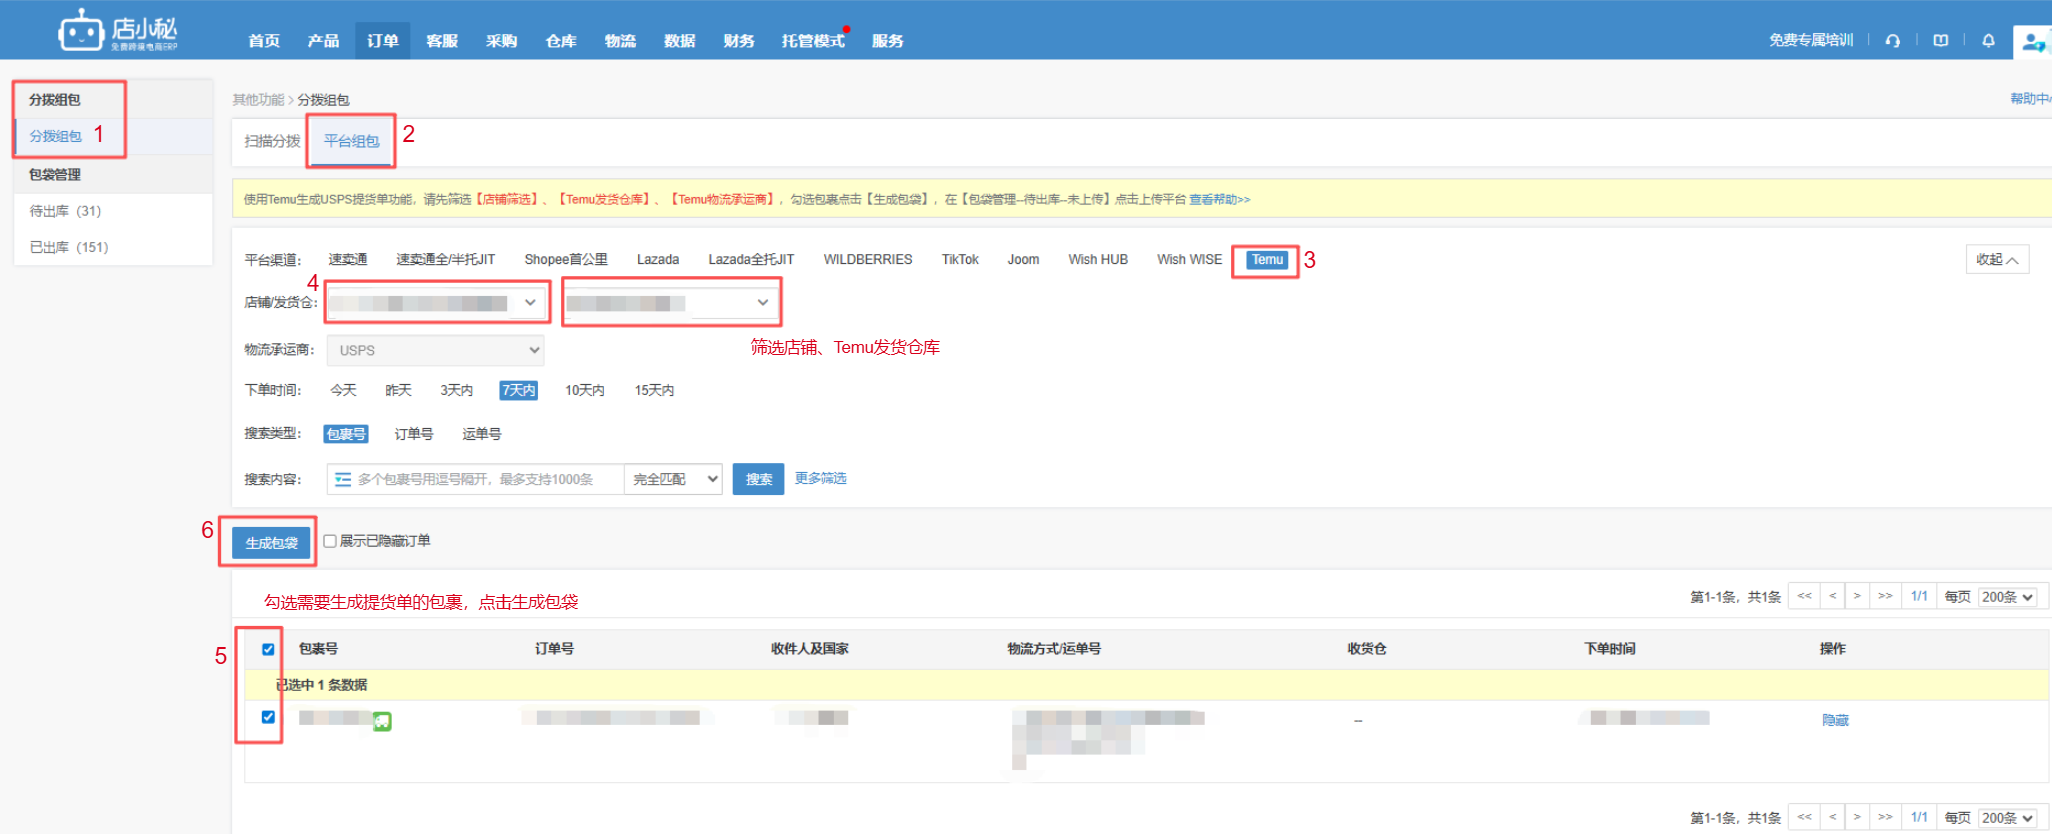Screen dimensions: 2052x834
Task: Uncheck the first package row checkbox
Action: coord(268,717)
